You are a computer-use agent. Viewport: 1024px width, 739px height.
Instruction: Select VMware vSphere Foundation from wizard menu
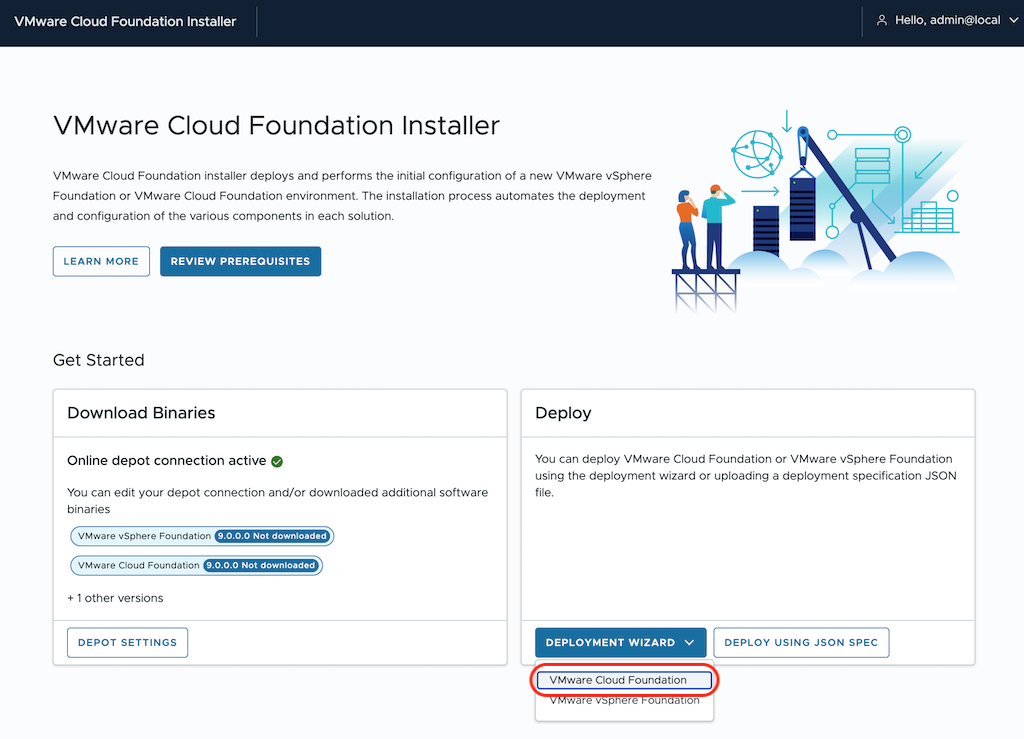(624, 700)
